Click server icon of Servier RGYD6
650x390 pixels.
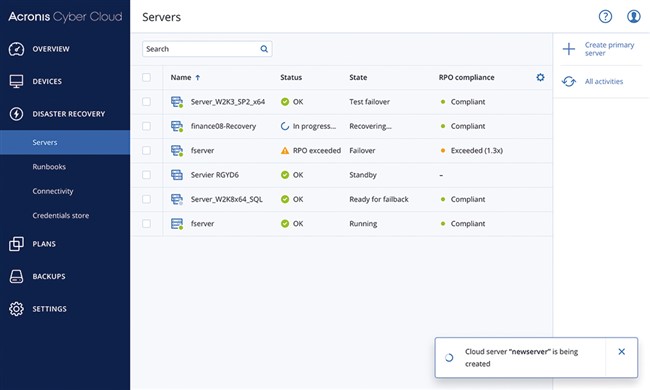click(x=177, y=175)
